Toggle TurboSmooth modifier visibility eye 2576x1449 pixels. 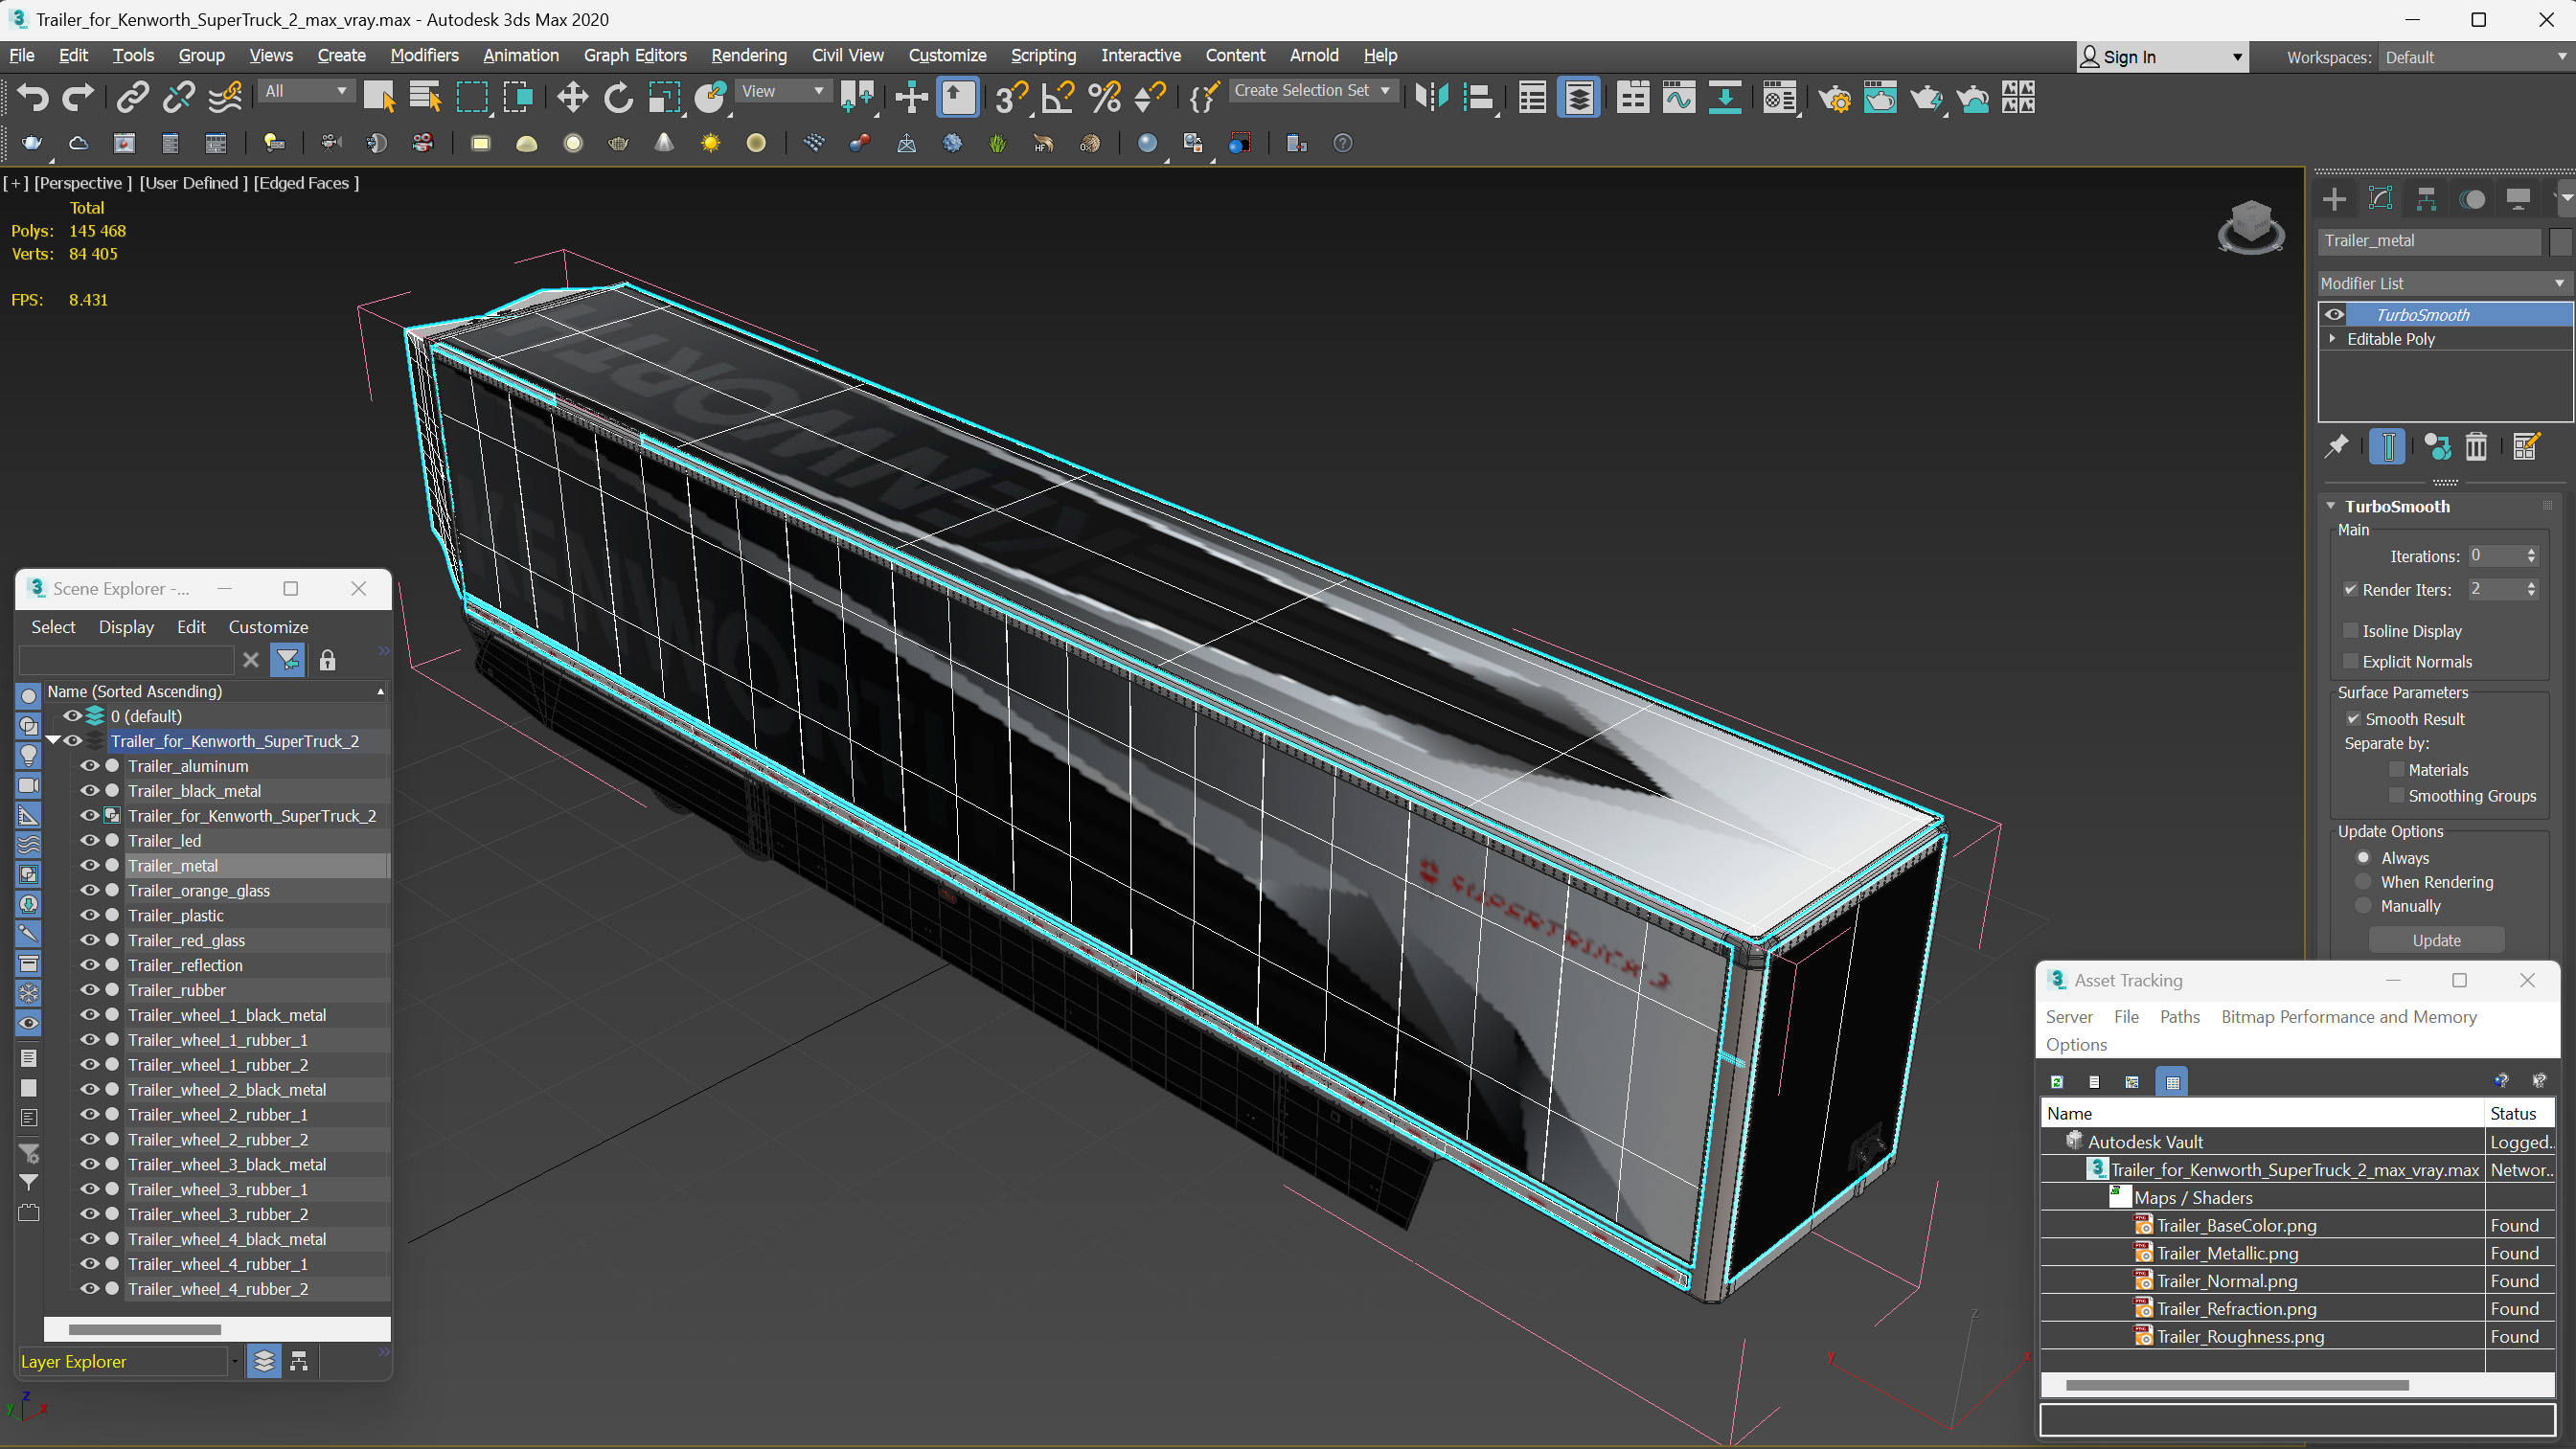click(2334, 314)
